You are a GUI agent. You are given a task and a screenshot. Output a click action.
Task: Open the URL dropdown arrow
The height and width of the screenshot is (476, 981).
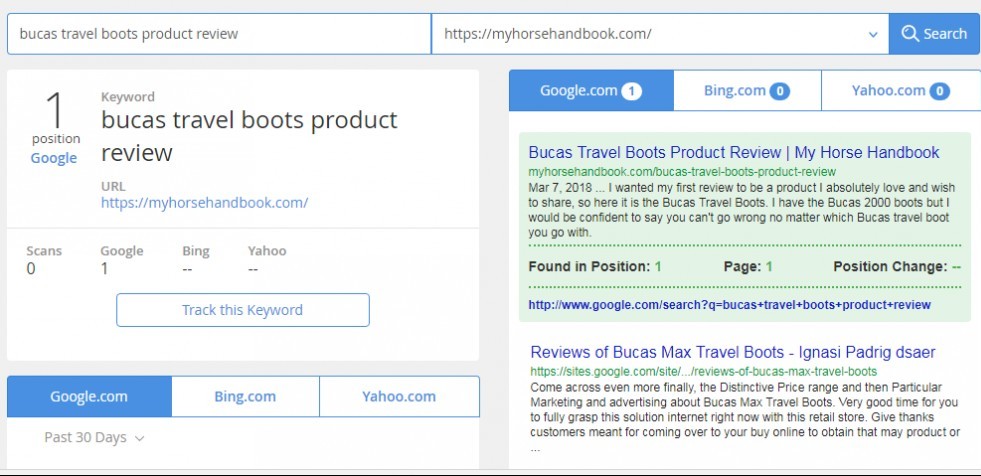[x=873, y=34]
